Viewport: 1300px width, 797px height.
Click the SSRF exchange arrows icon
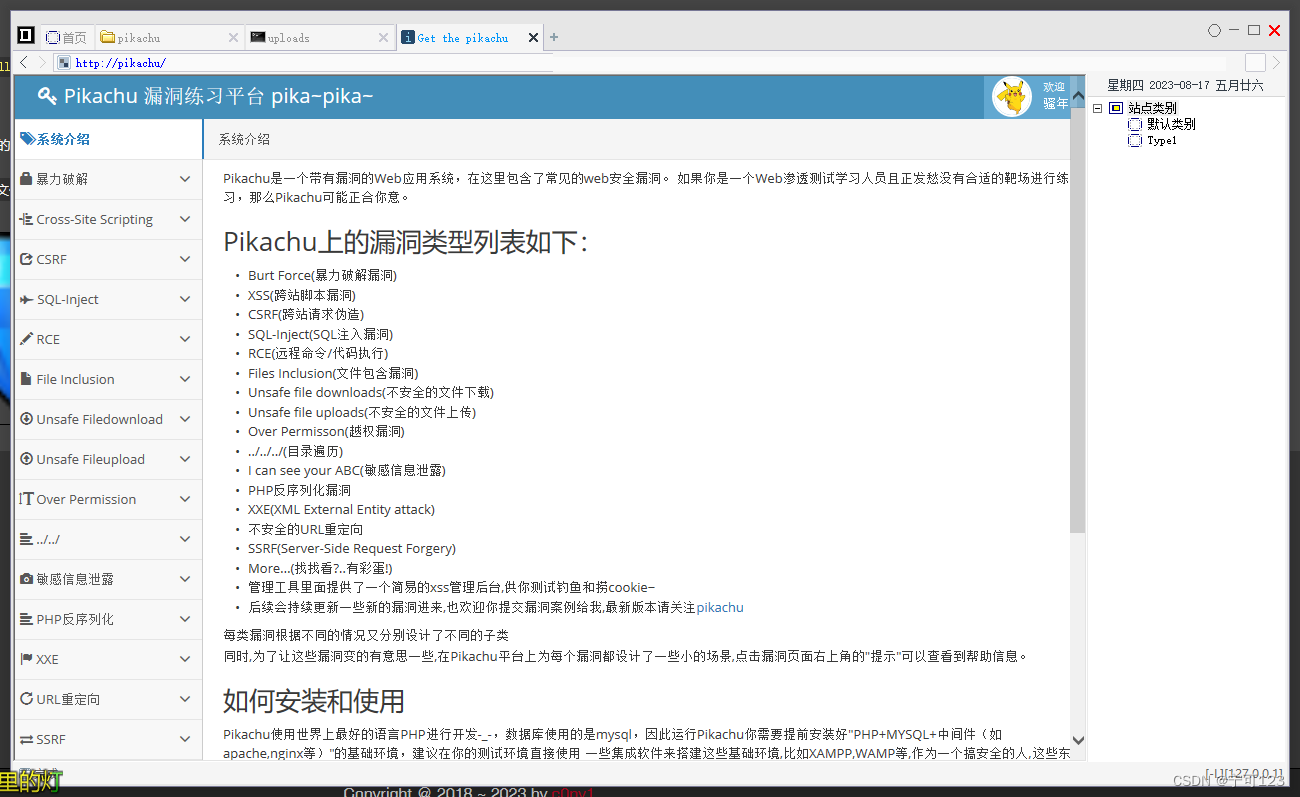(27, 739)
